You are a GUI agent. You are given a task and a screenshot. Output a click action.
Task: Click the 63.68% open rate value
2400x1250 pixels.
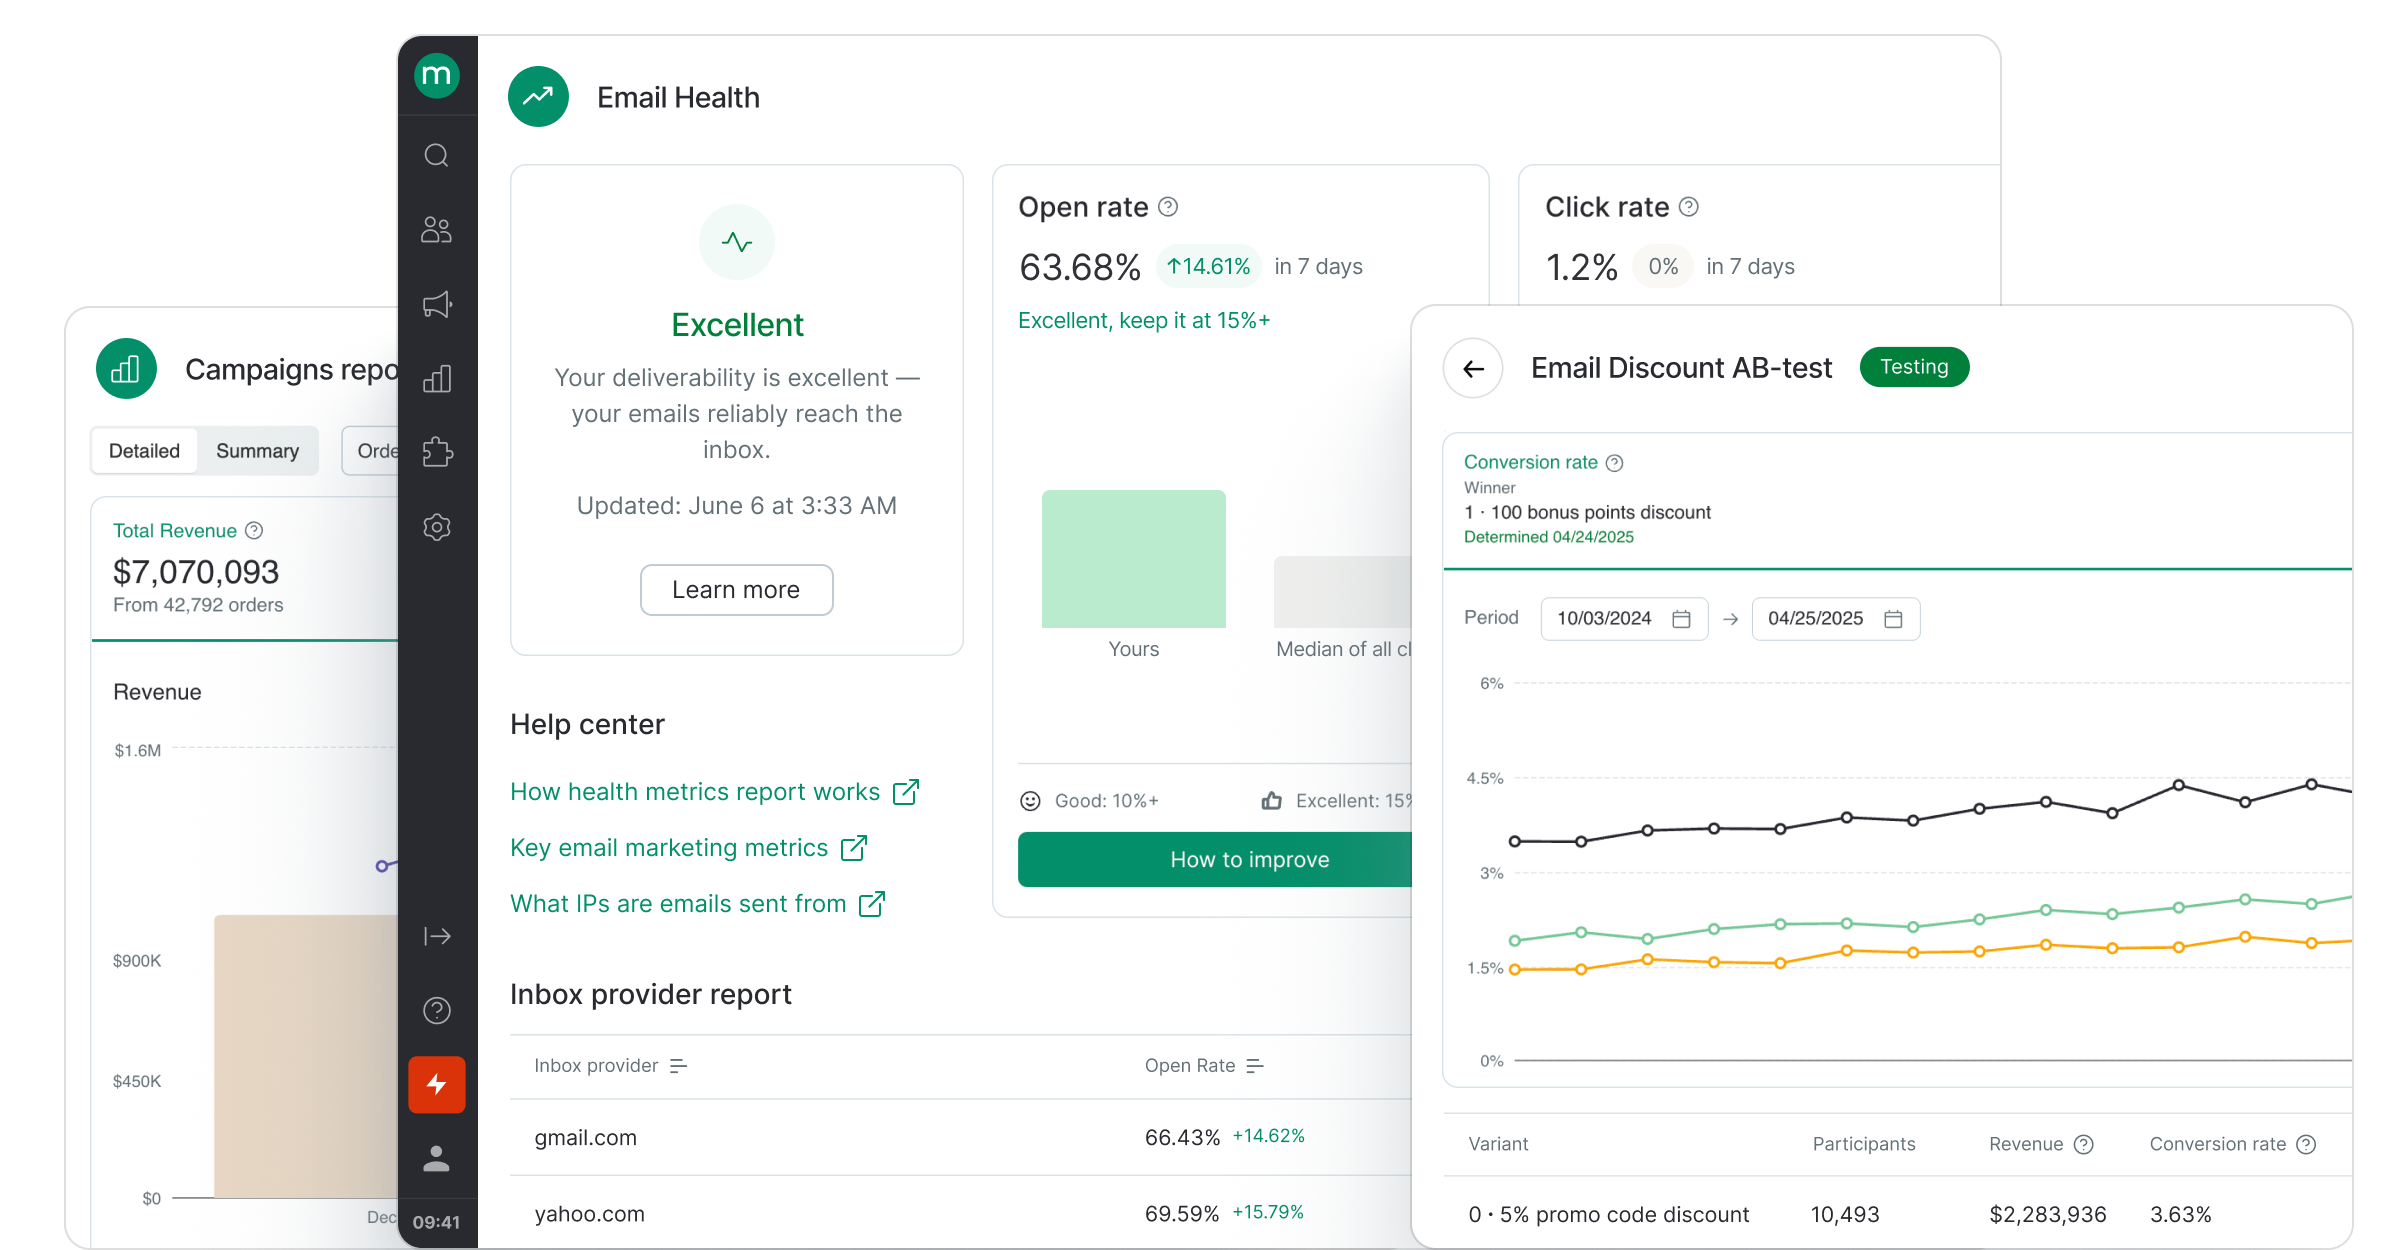(1080, 267)
